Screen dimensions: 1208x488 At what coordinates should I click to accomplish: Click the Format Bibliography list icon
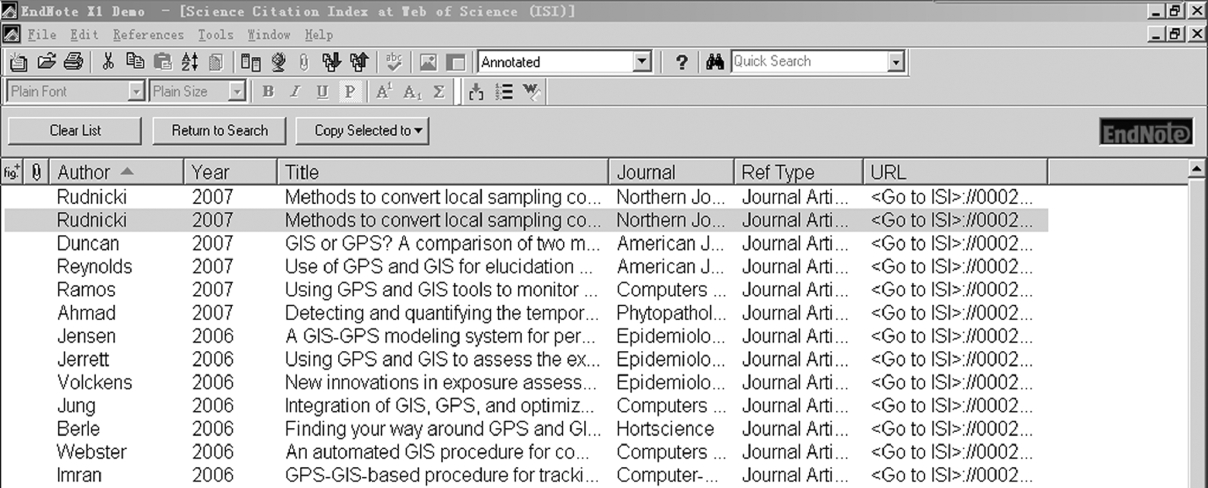click(504, 92)
